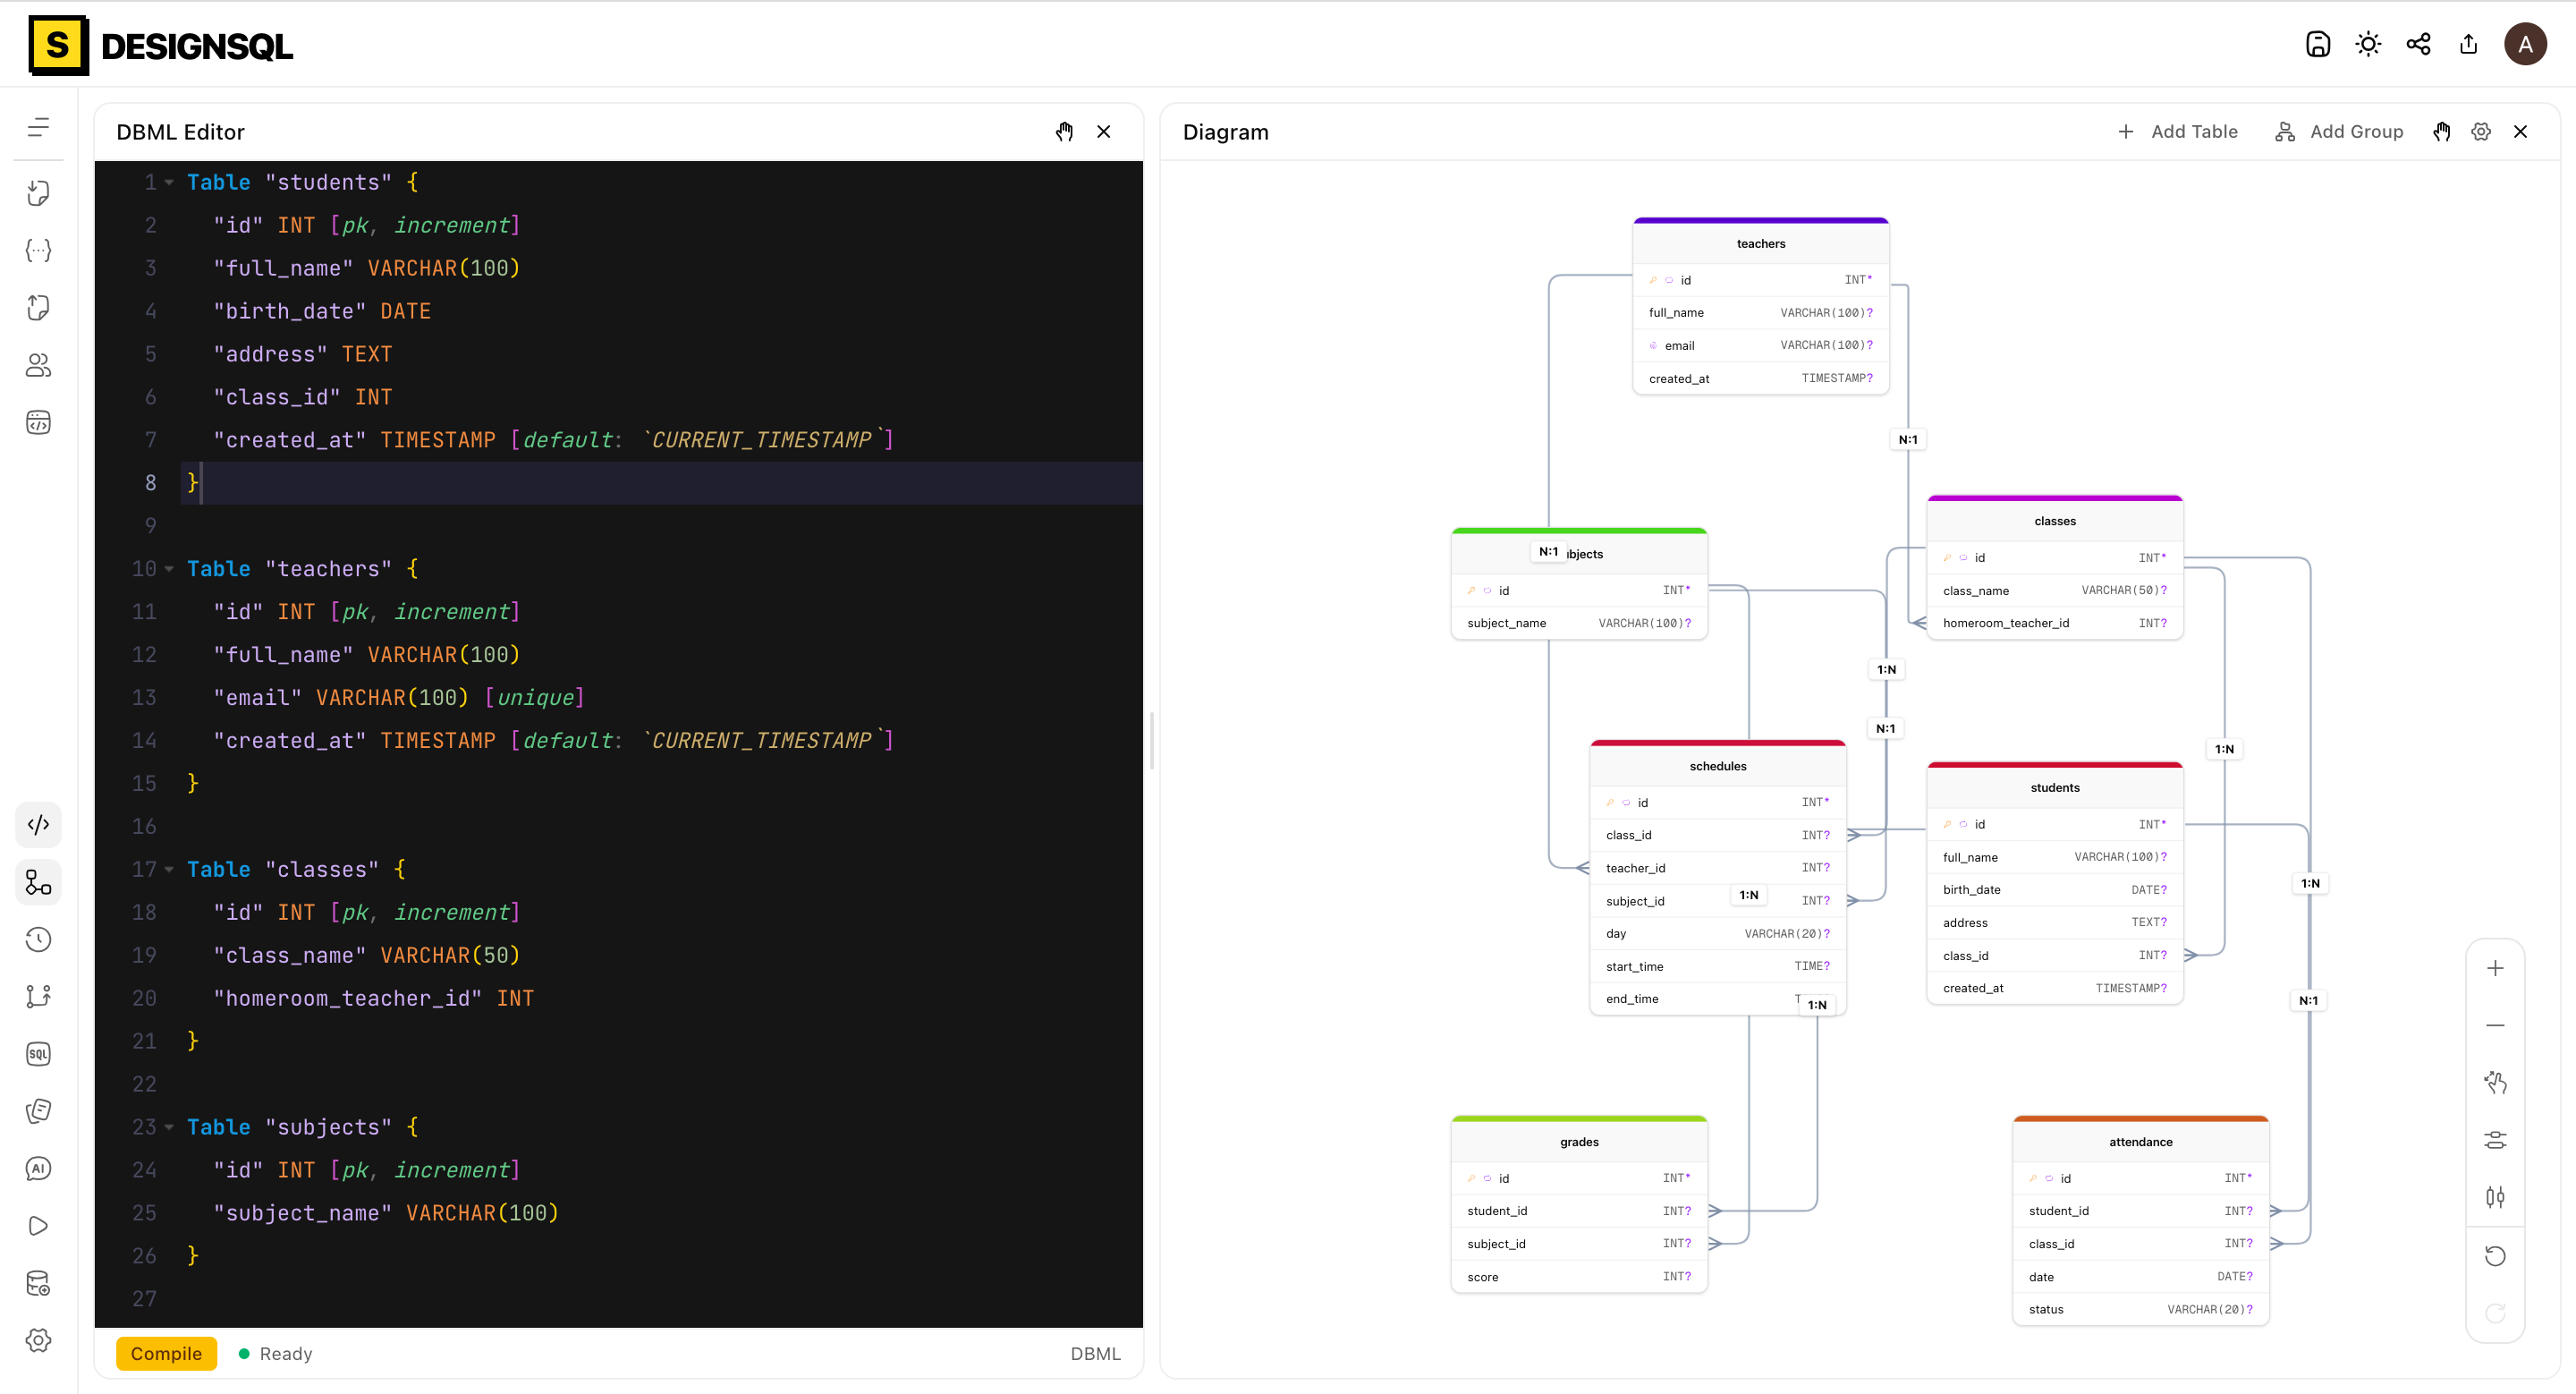
Task: Click the import document sidebar icon
Action: coord(38,193)
